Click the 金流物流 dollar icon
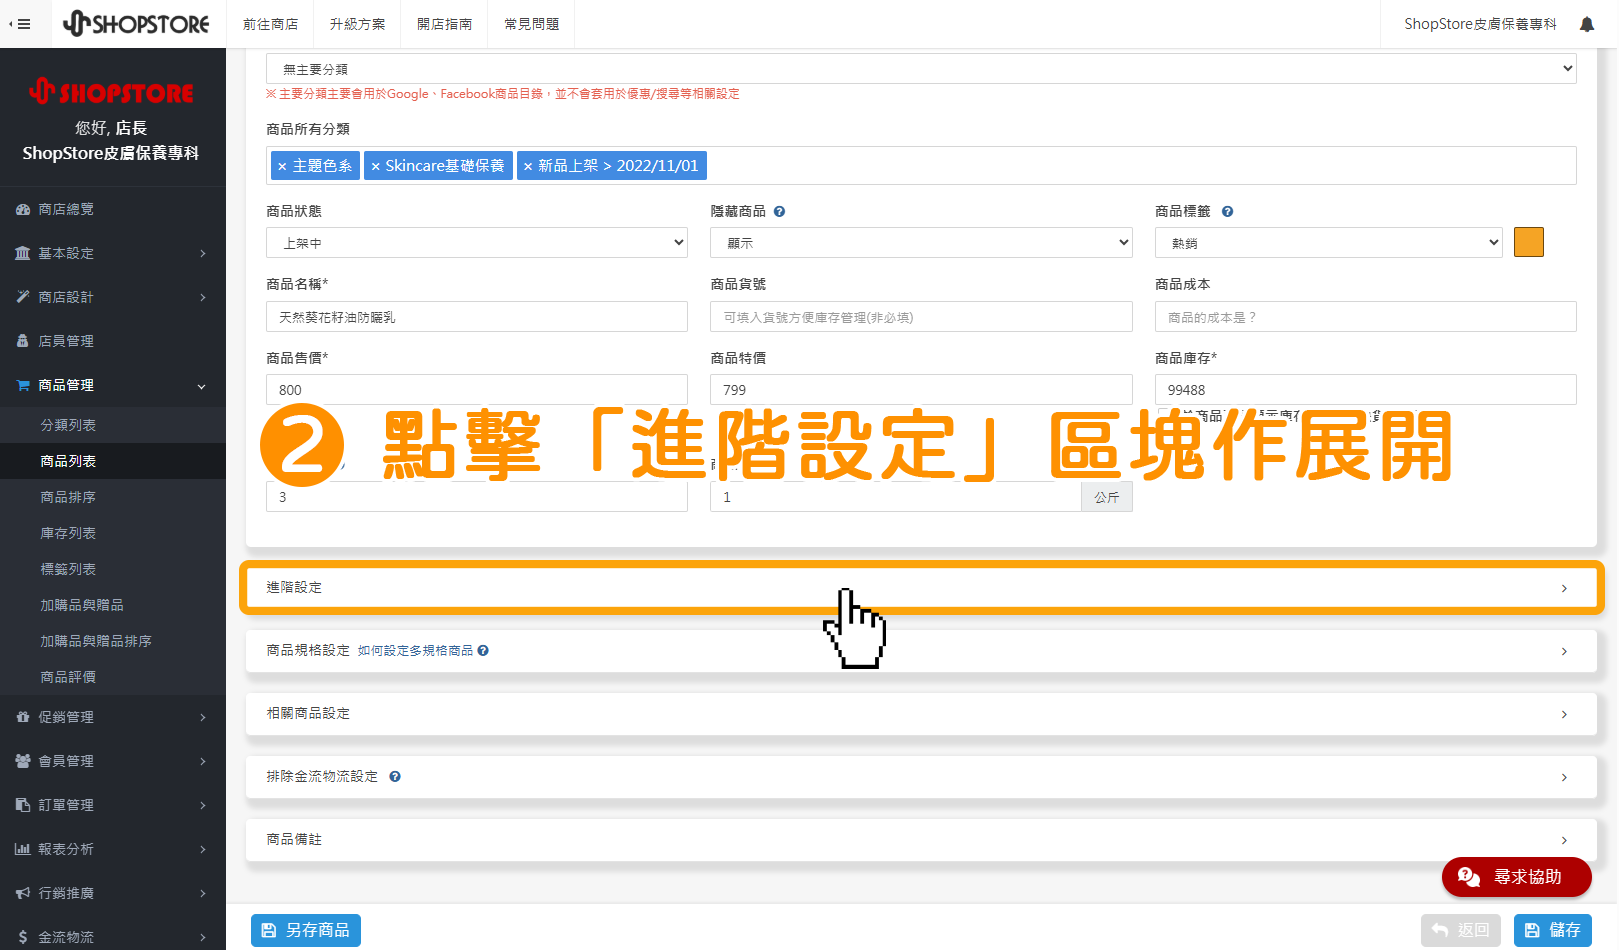Viewport: 1619px width, 950px height. pyautogui.click(x=23, y=937)
